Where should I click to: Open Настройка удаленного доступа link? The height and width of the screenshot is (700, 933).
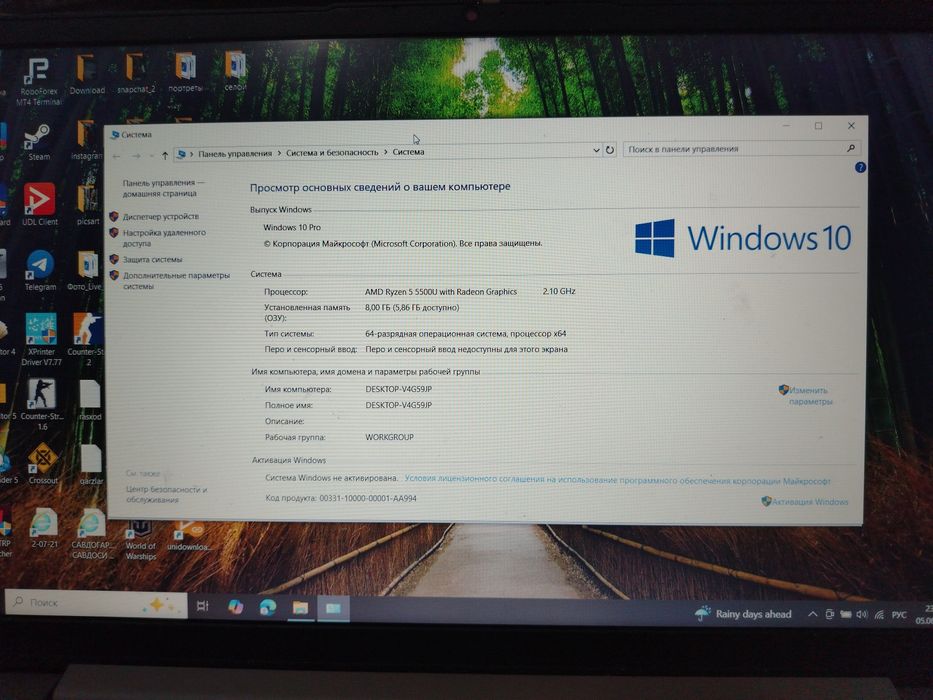point(164,238)
